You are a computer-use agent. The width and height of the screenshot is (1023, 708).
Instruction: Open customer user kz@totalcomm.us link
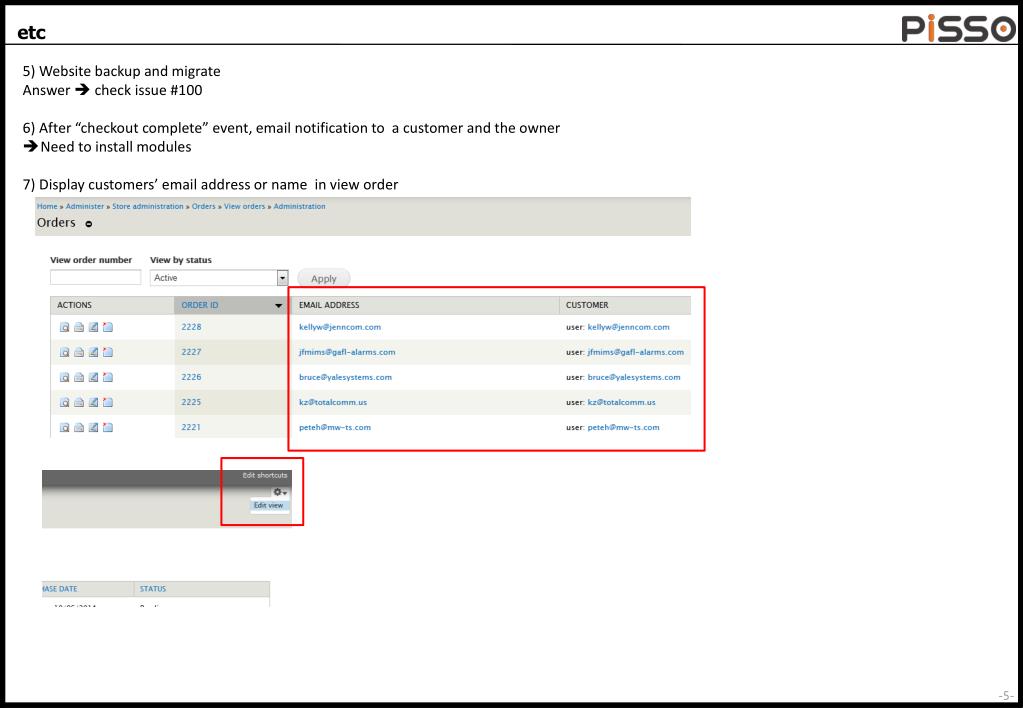621,403
